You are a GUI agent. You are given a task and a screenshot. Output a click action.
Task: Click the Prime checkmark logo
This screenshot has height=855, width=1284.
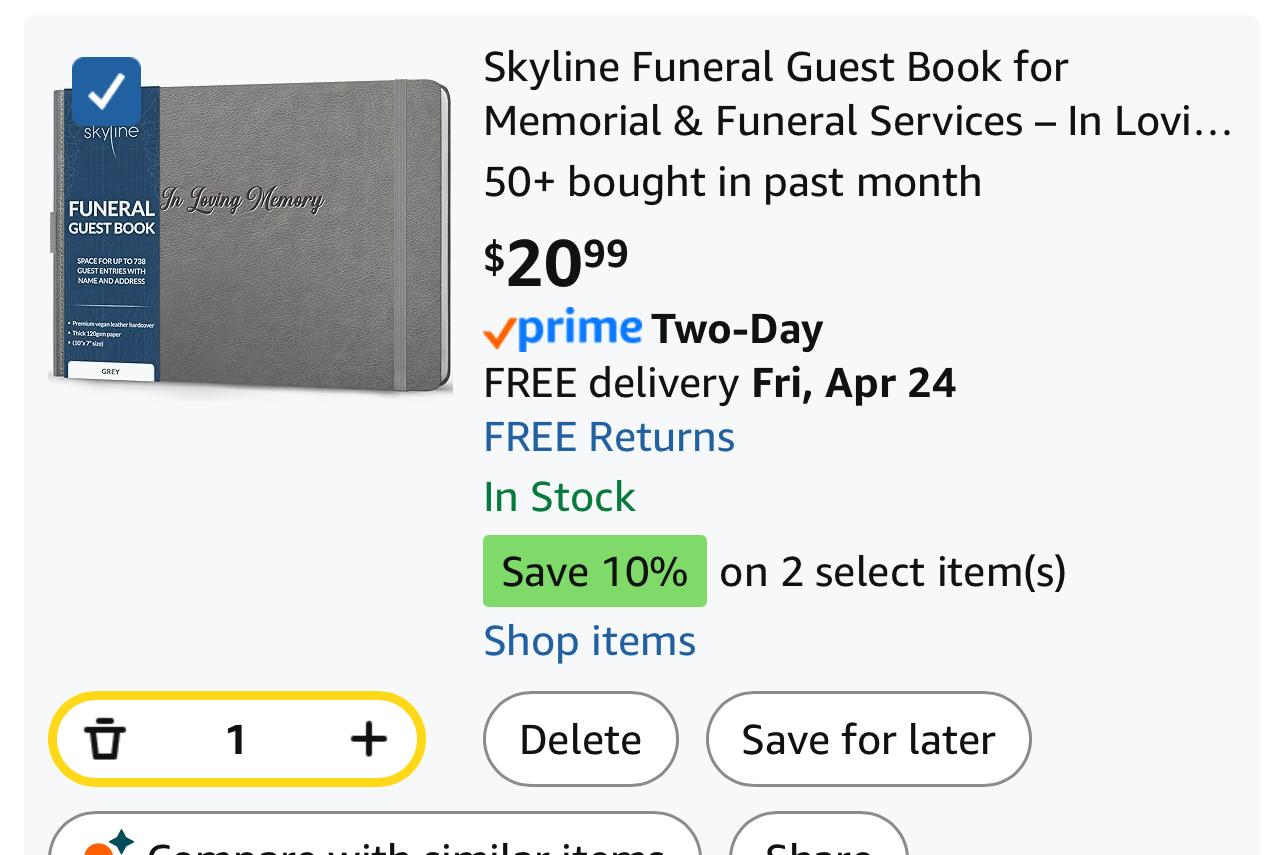(562, 329)
